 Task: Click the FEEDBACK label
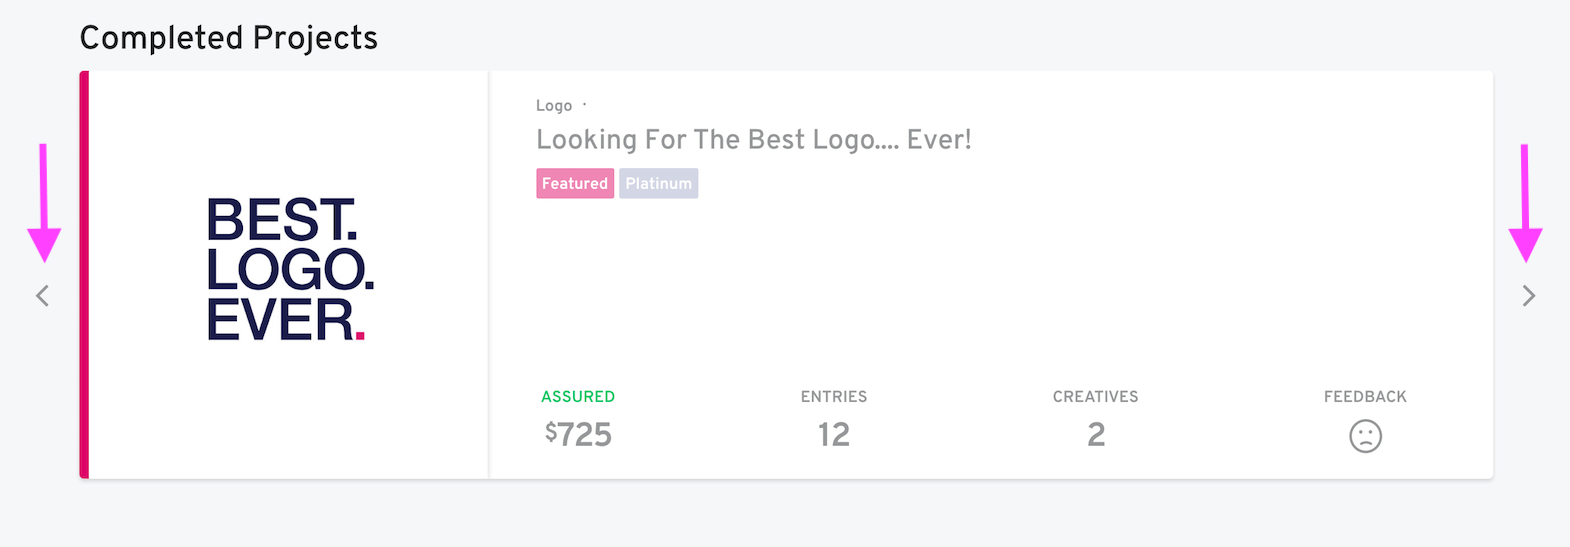pyautogui.click(x=1365, y=397)
